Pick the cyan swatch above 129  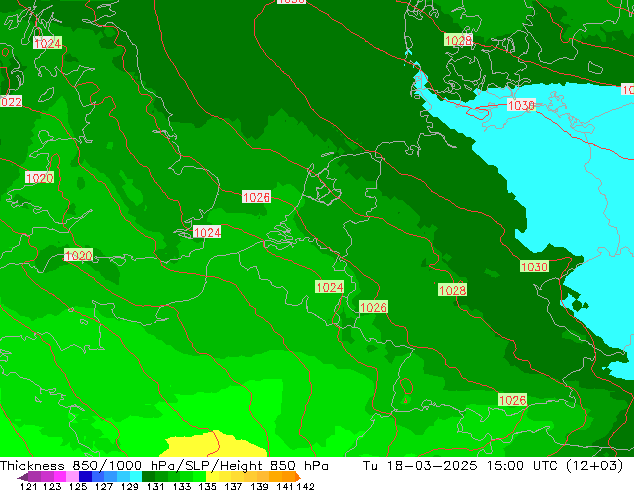pos(136,477)
